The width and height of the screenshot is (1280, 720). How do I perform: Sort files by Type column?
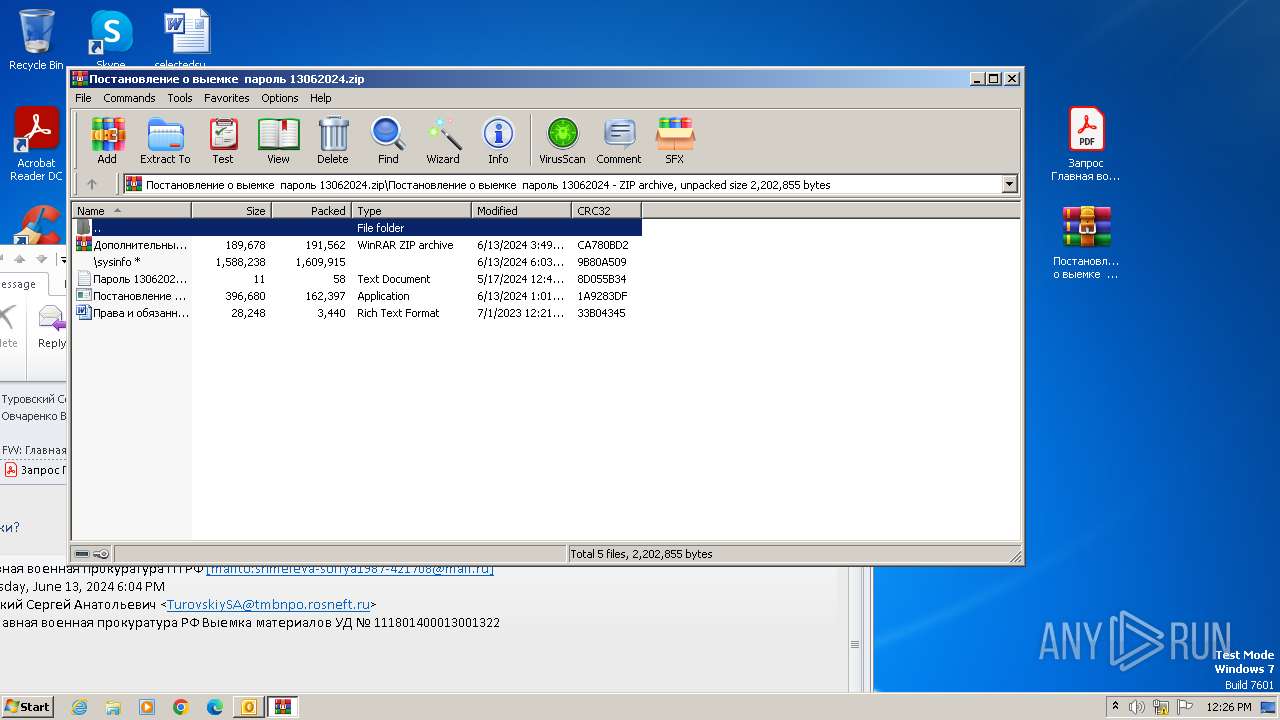412,211
